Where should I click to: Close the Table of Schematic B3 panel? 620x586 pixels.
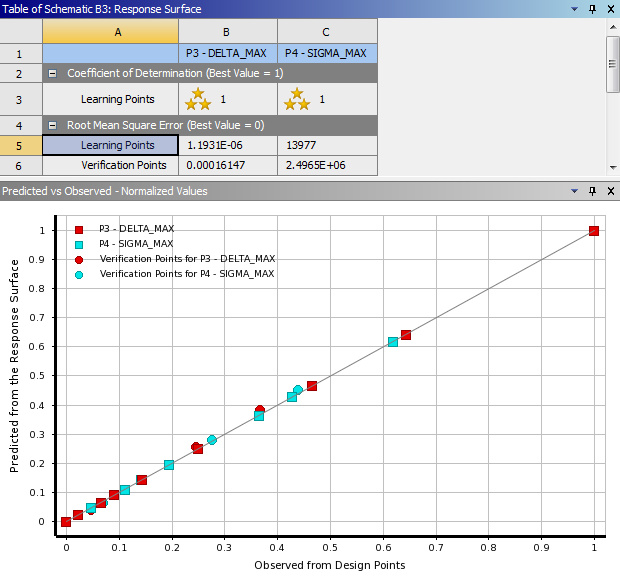pyautogui.click(x=609, y=9)
